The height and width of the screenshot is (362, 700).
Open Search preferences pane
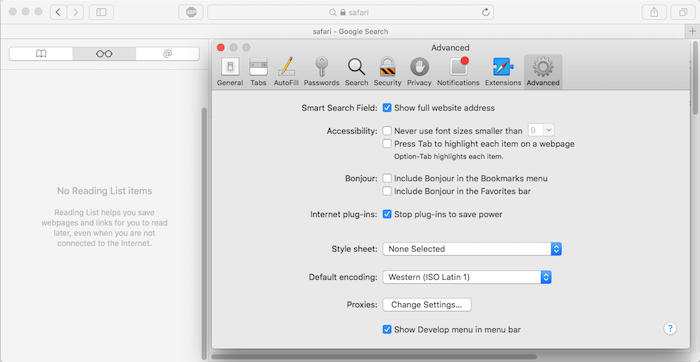pyautogui.click(x=356, y=72)
